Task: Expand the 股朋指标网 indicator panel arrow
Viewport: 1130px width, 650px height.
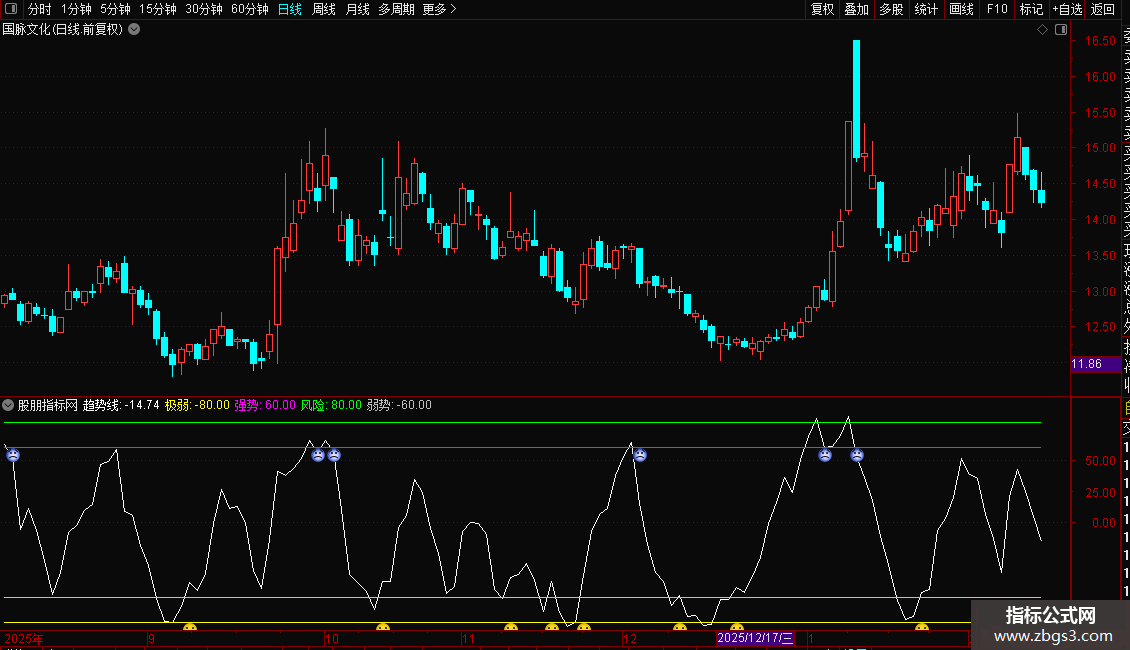Action: [x=9, y=405]
